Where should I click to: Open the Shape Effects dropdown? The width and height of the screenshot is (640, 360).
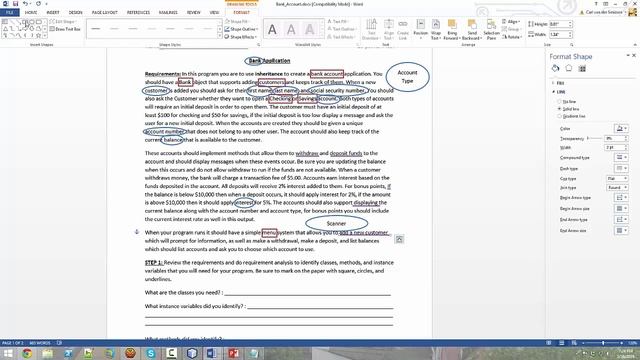pyautogui.click(x=240, y=37)
